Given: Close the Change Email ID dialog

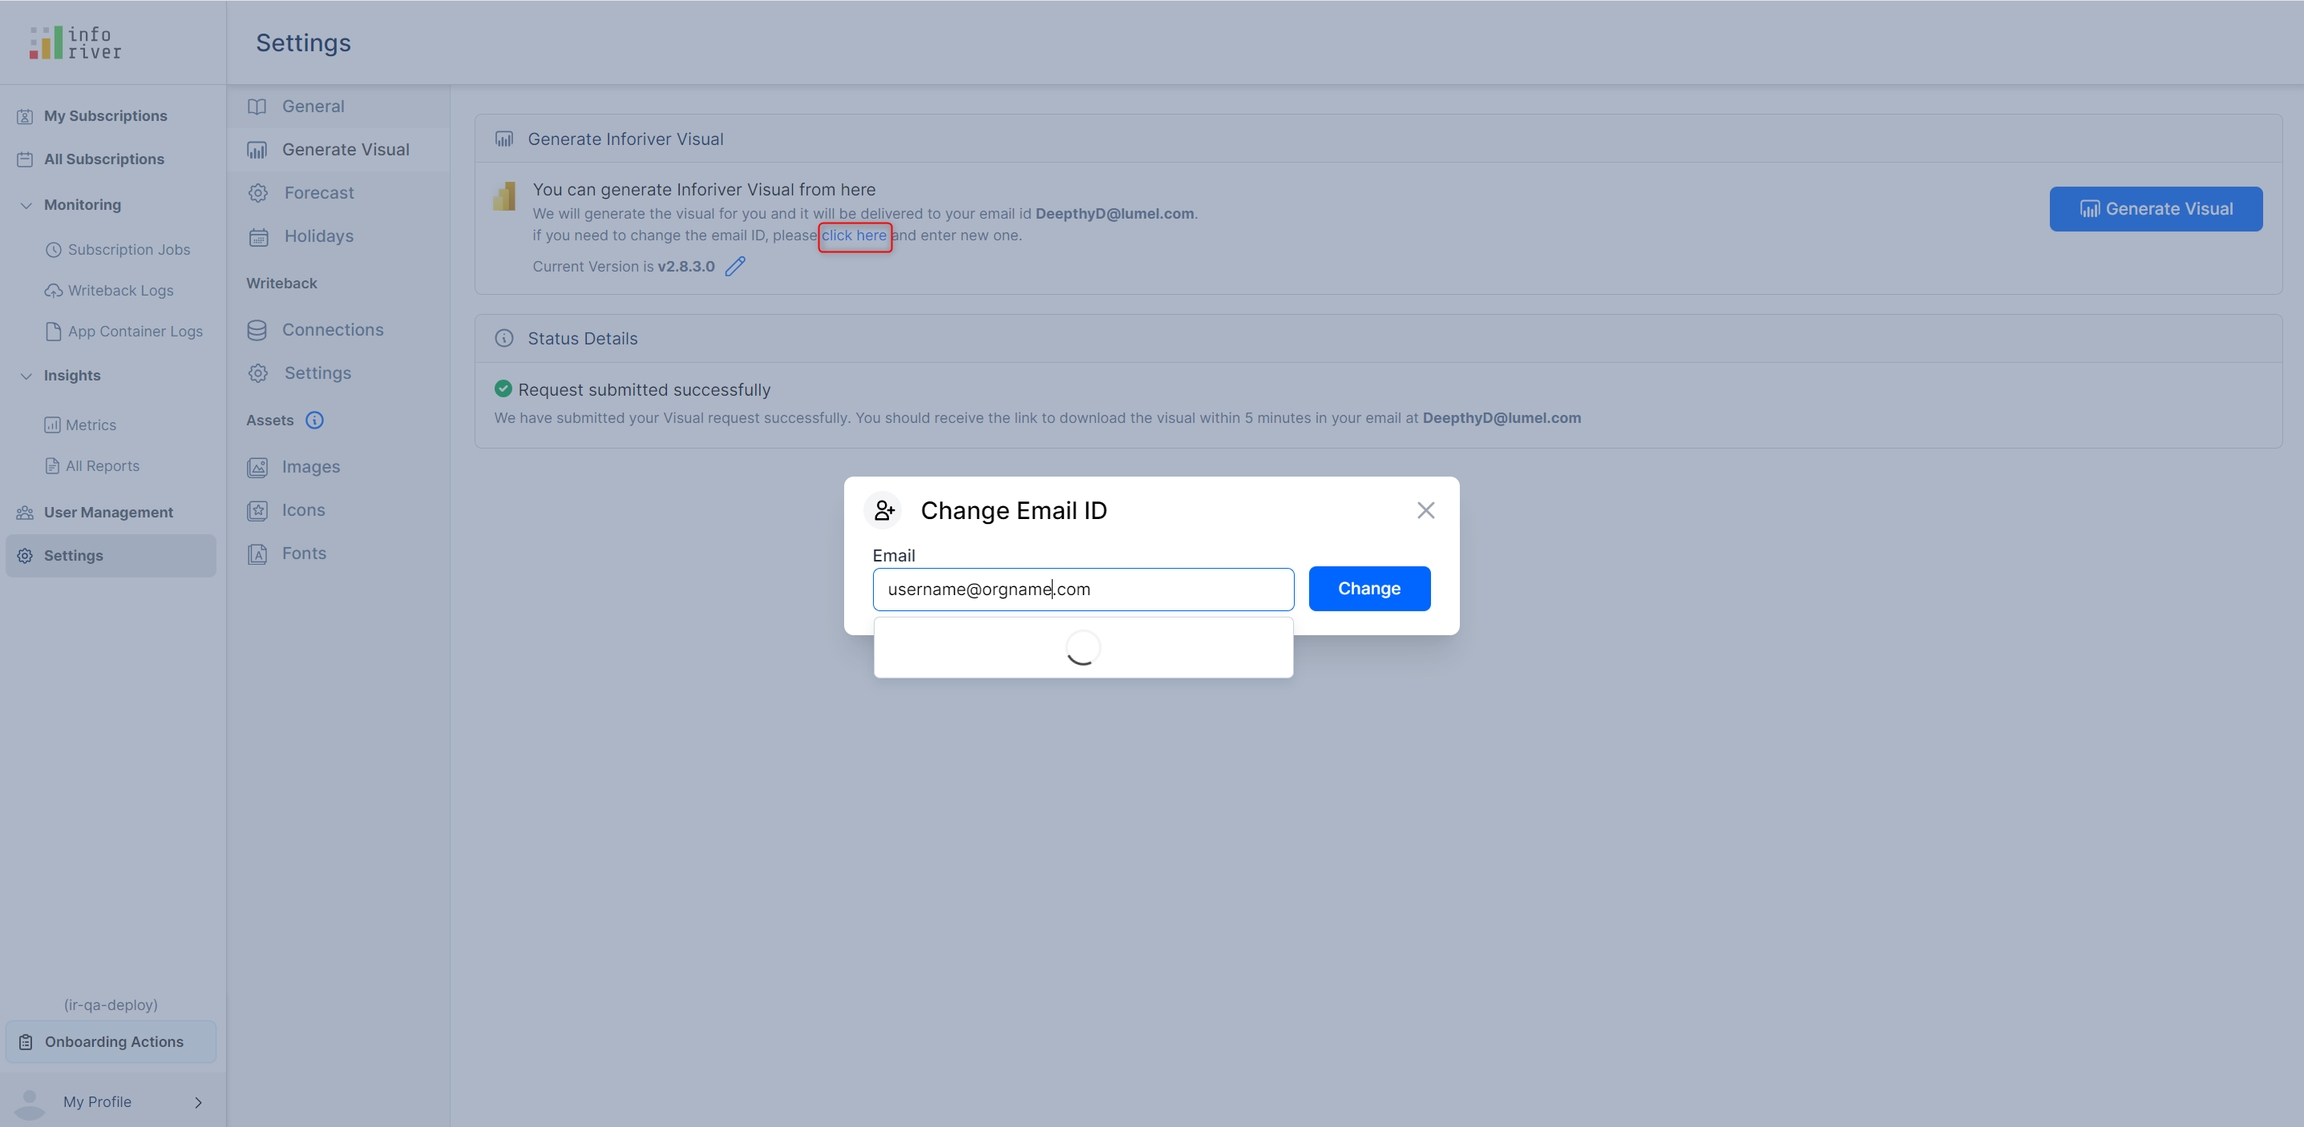Looking at the screenshot, I should pyautogui.click(x=1425, y=510).
